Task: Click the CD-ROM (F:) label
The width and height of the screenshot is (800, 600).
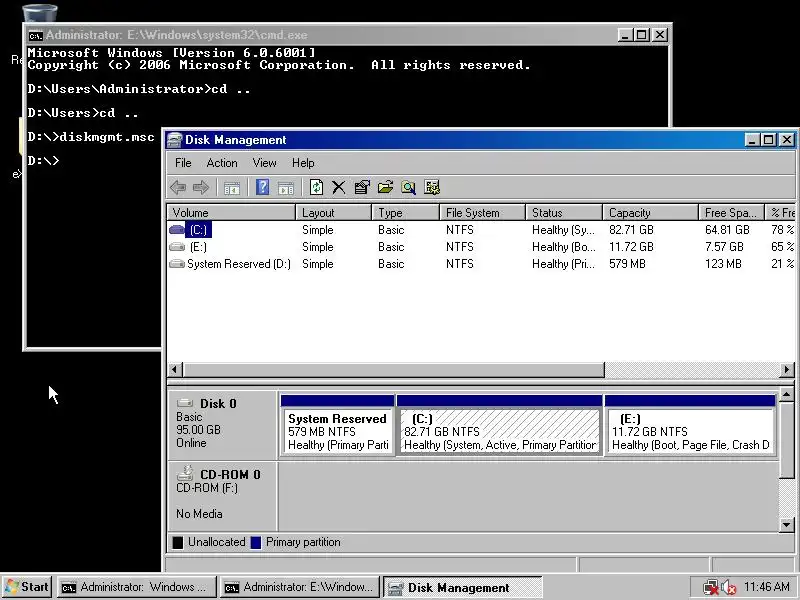Action: coord(207,488)
